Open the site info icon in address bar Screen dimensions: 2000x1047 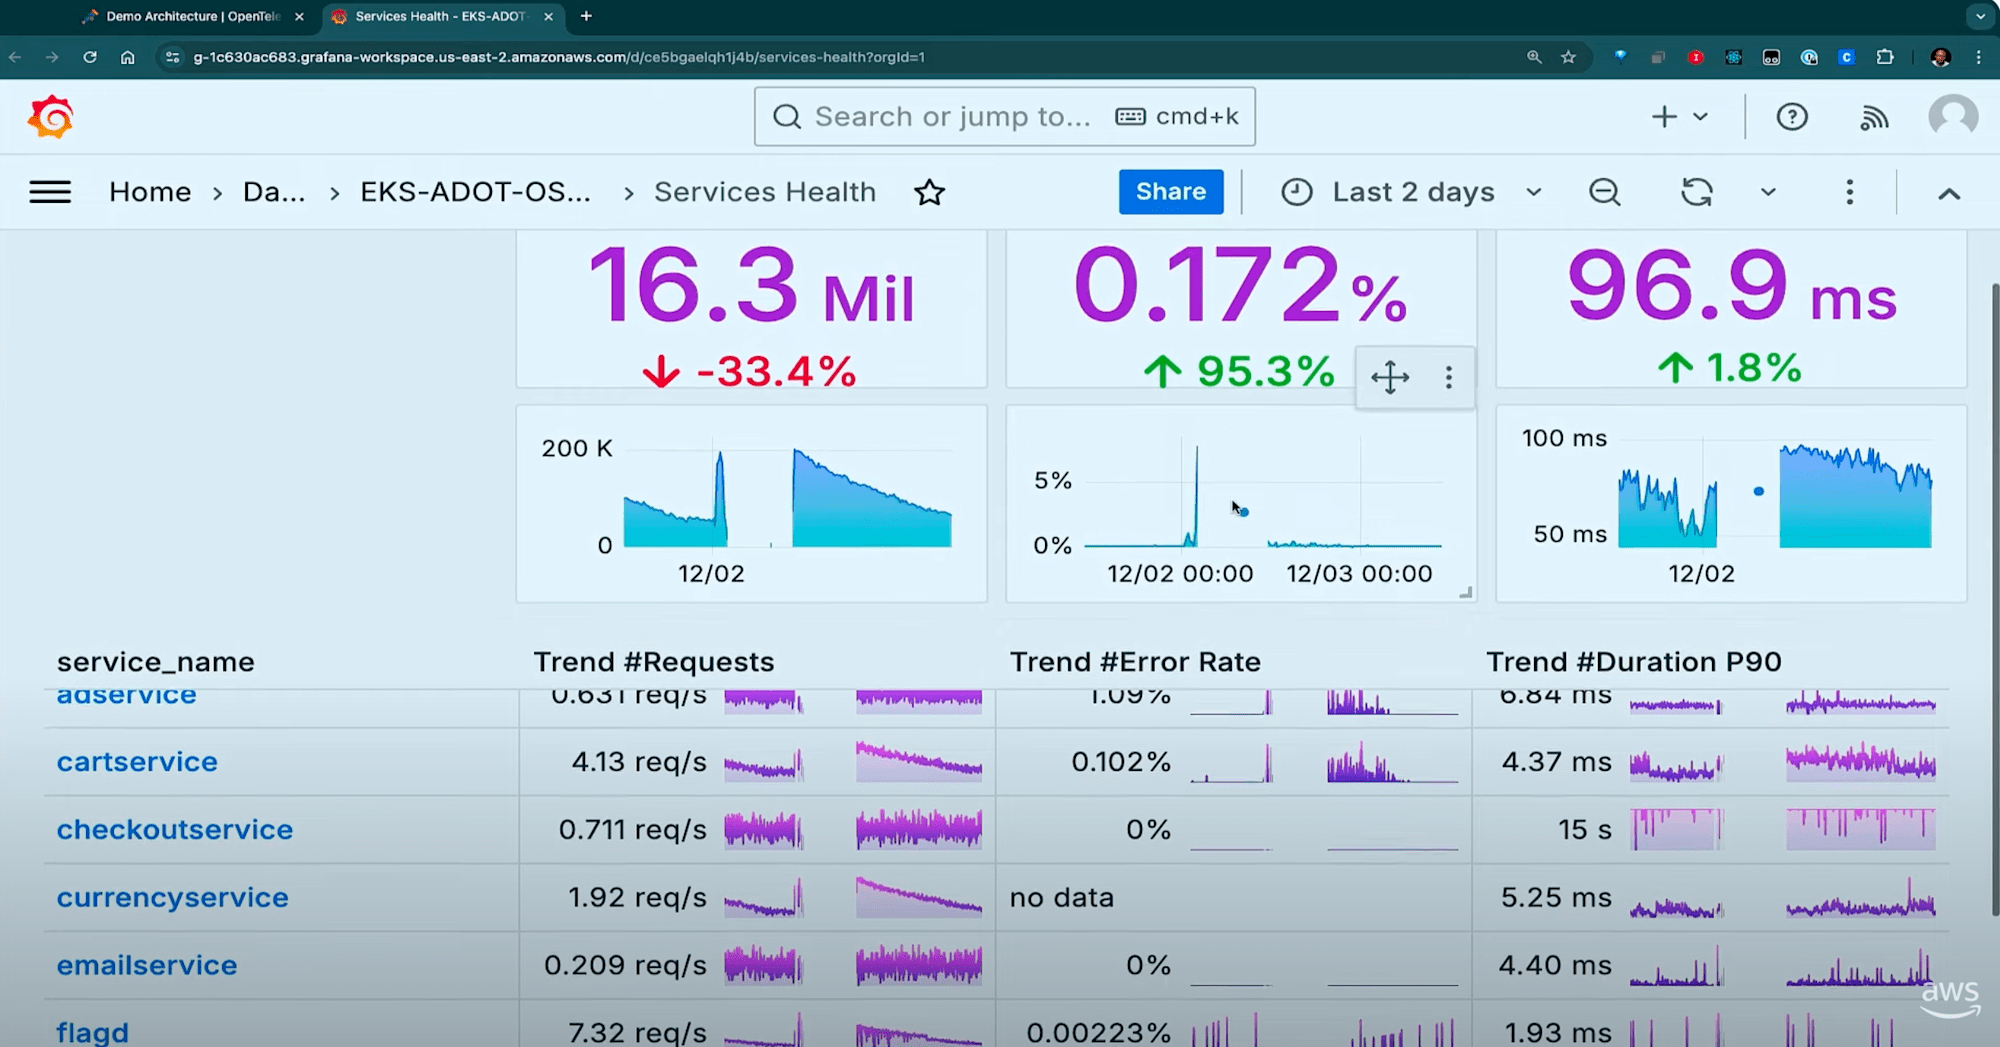click(172, 57)
